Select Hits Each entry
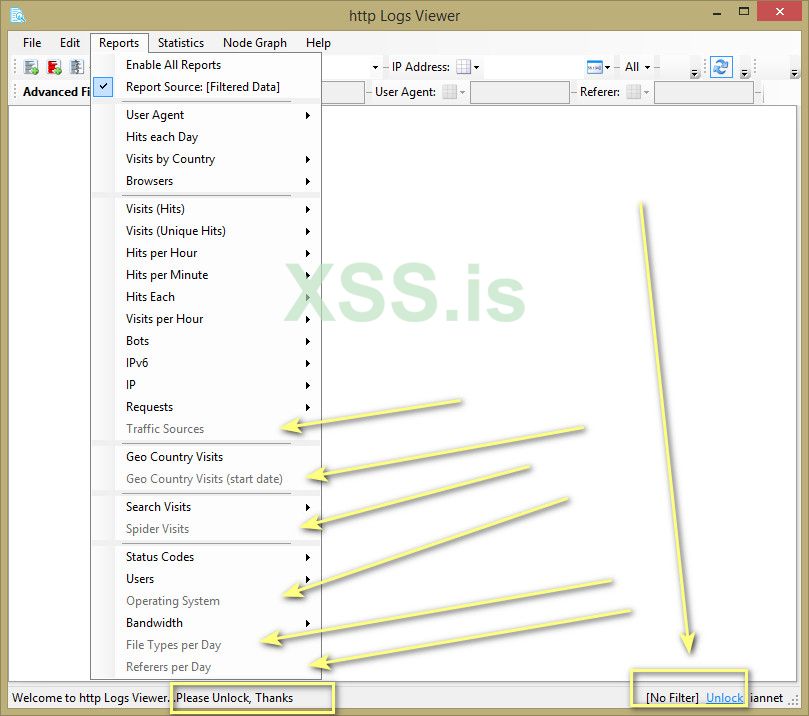Viewport: 809px width, 716px height. point(206,297)
